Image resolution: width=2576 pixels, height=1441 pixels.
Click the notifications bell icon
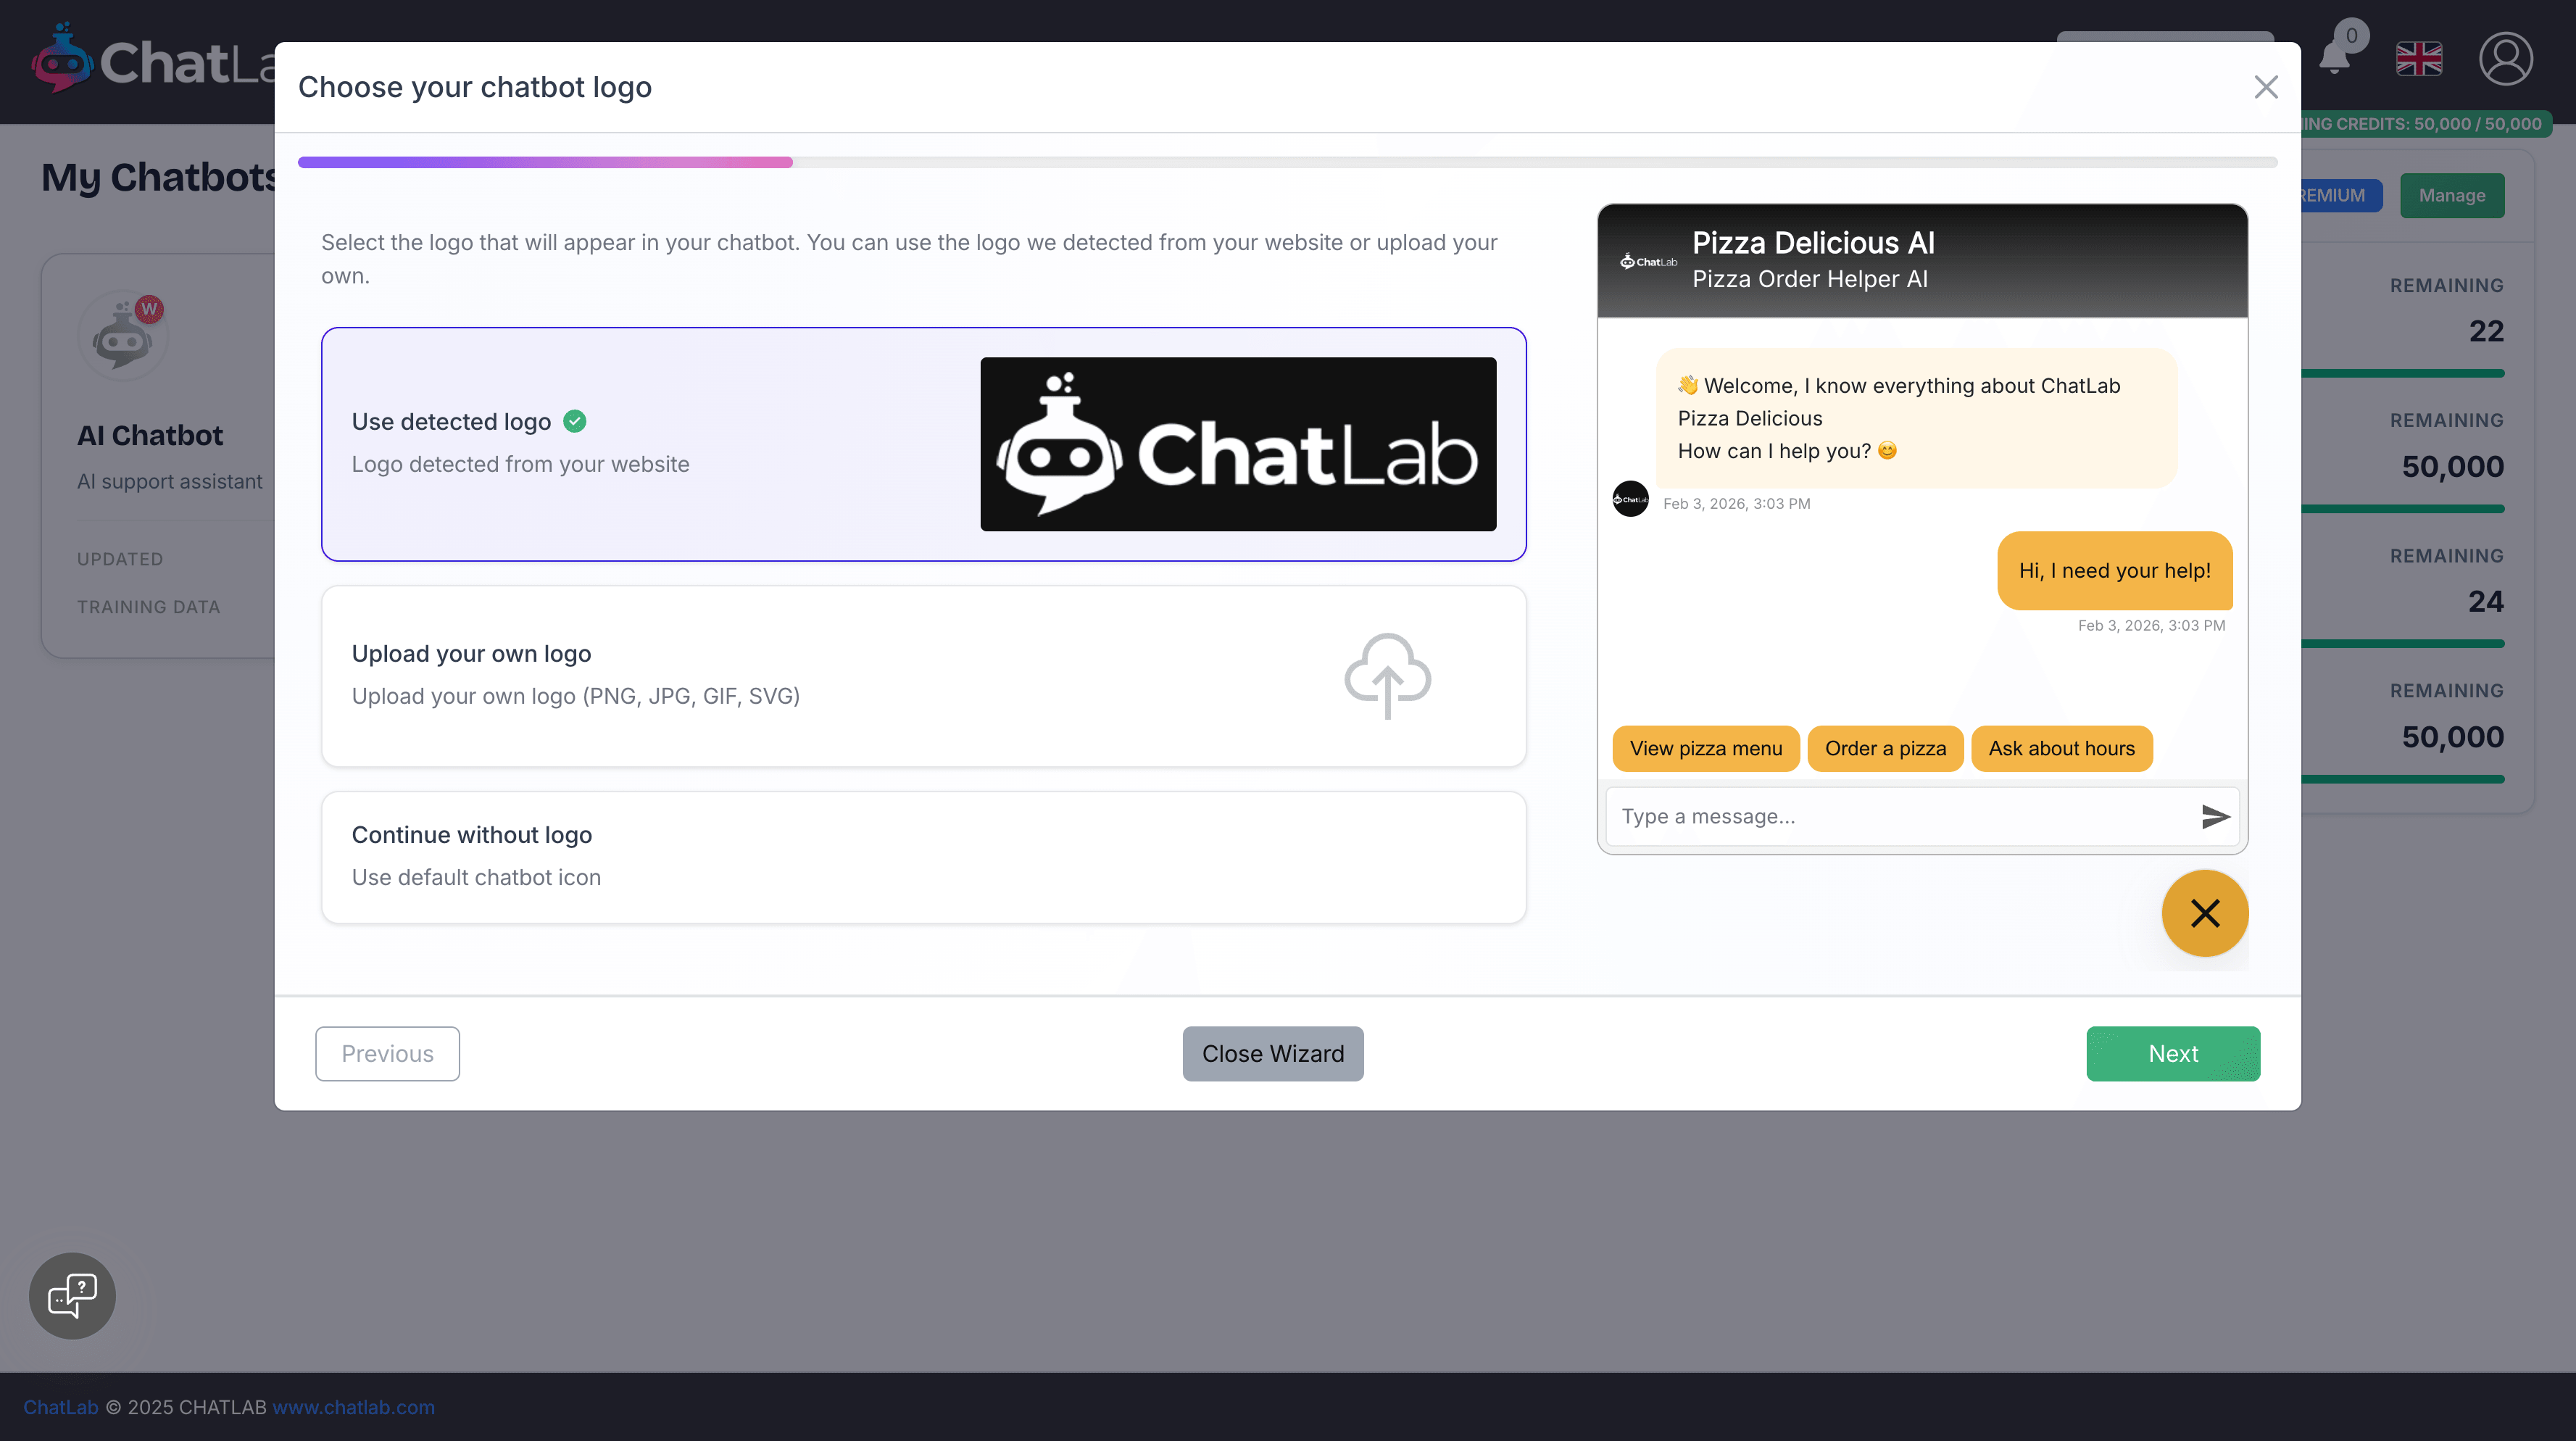2336,58
